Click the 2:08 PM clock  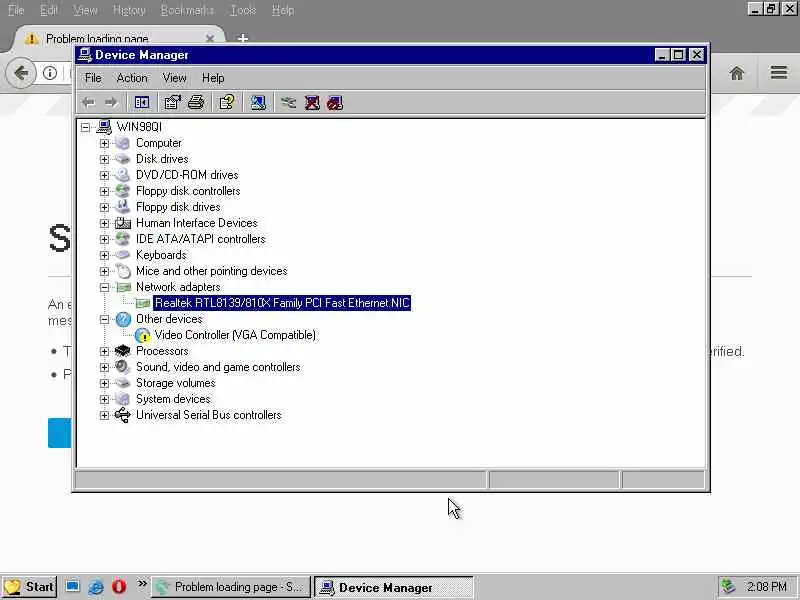coord(766,587)
